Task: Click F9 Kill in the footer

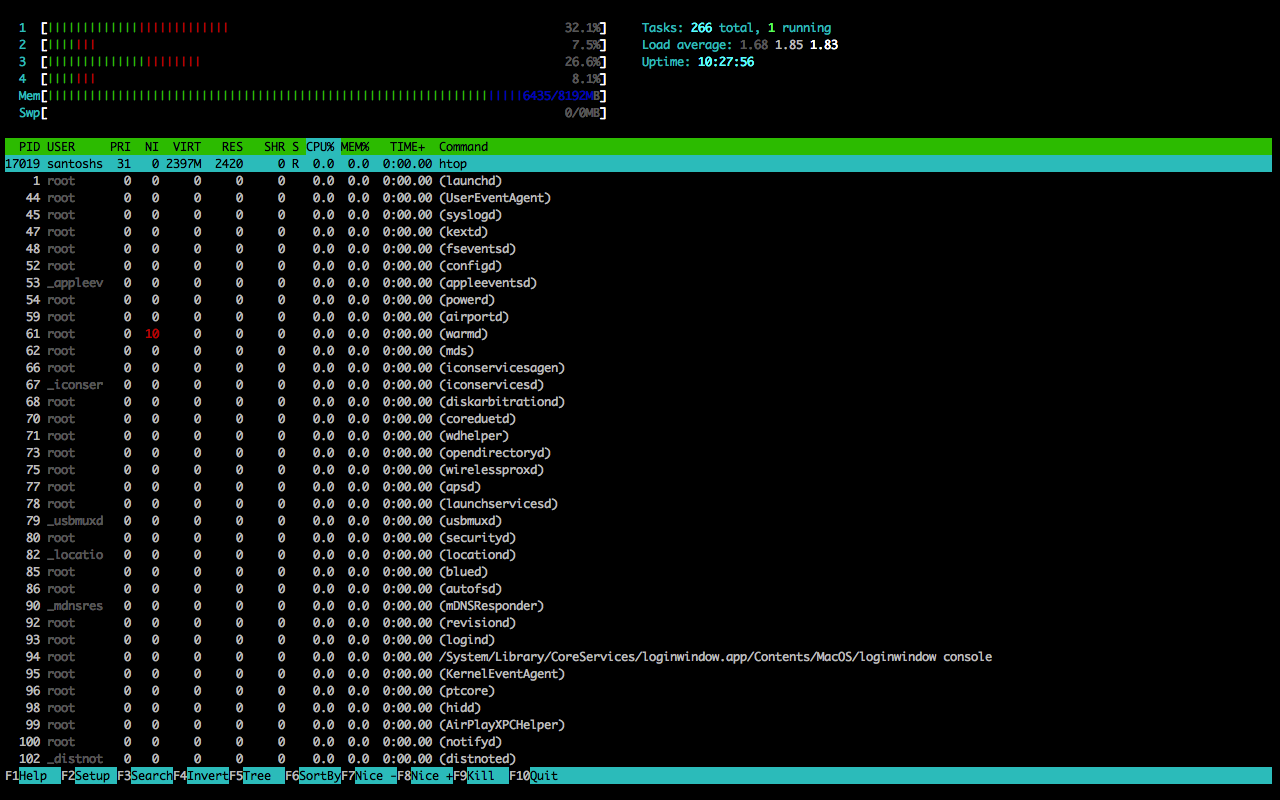Action: 480,776
